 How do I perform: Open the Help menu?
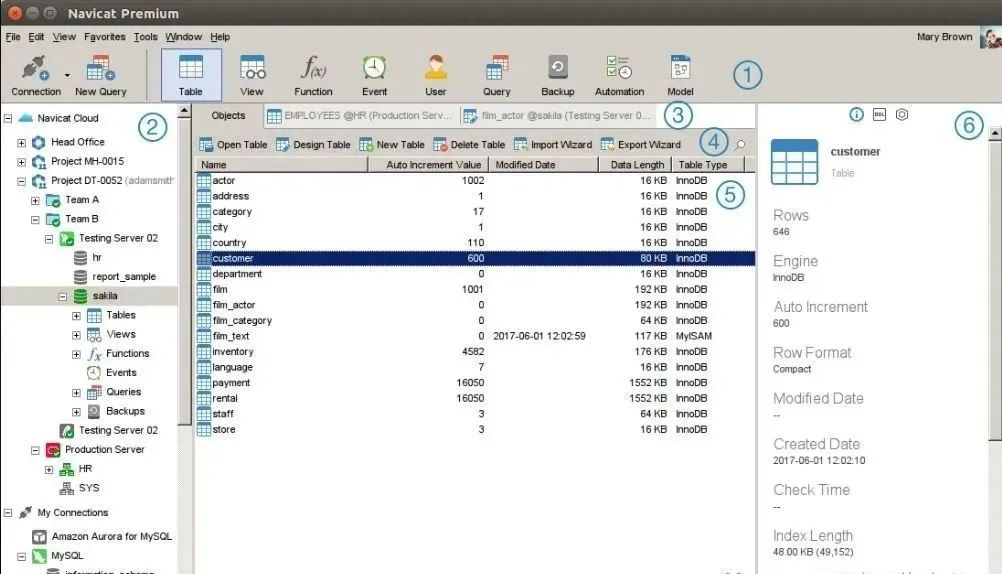click(220, 37)
